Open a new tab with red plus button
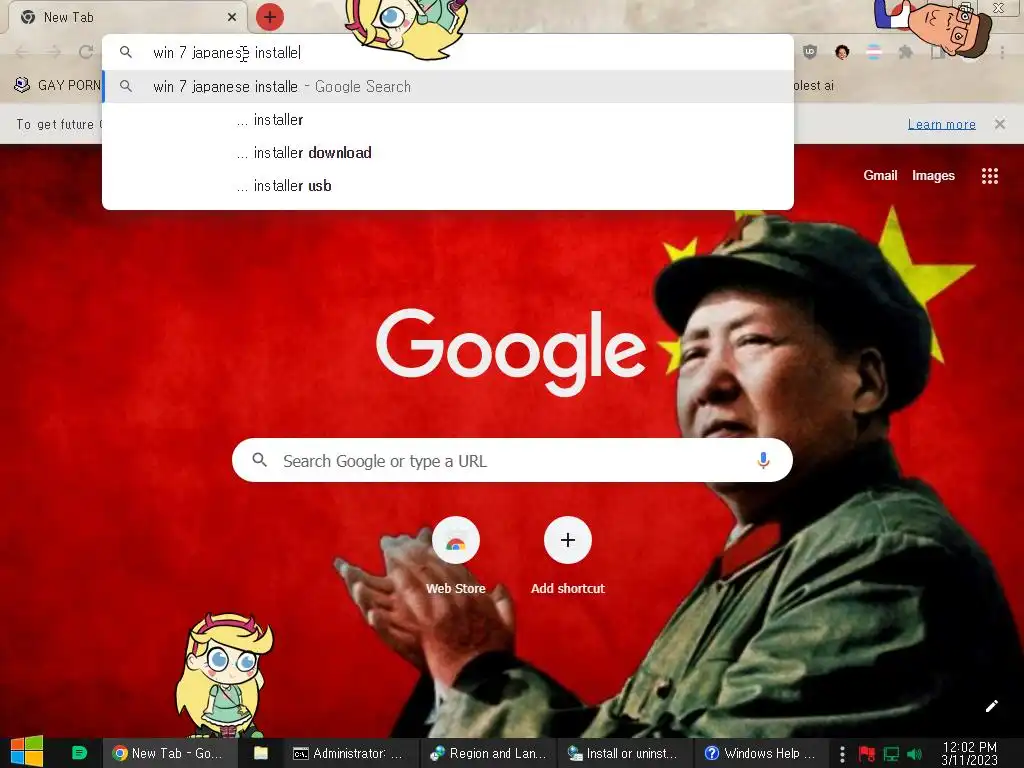 [x=270, y=17]
